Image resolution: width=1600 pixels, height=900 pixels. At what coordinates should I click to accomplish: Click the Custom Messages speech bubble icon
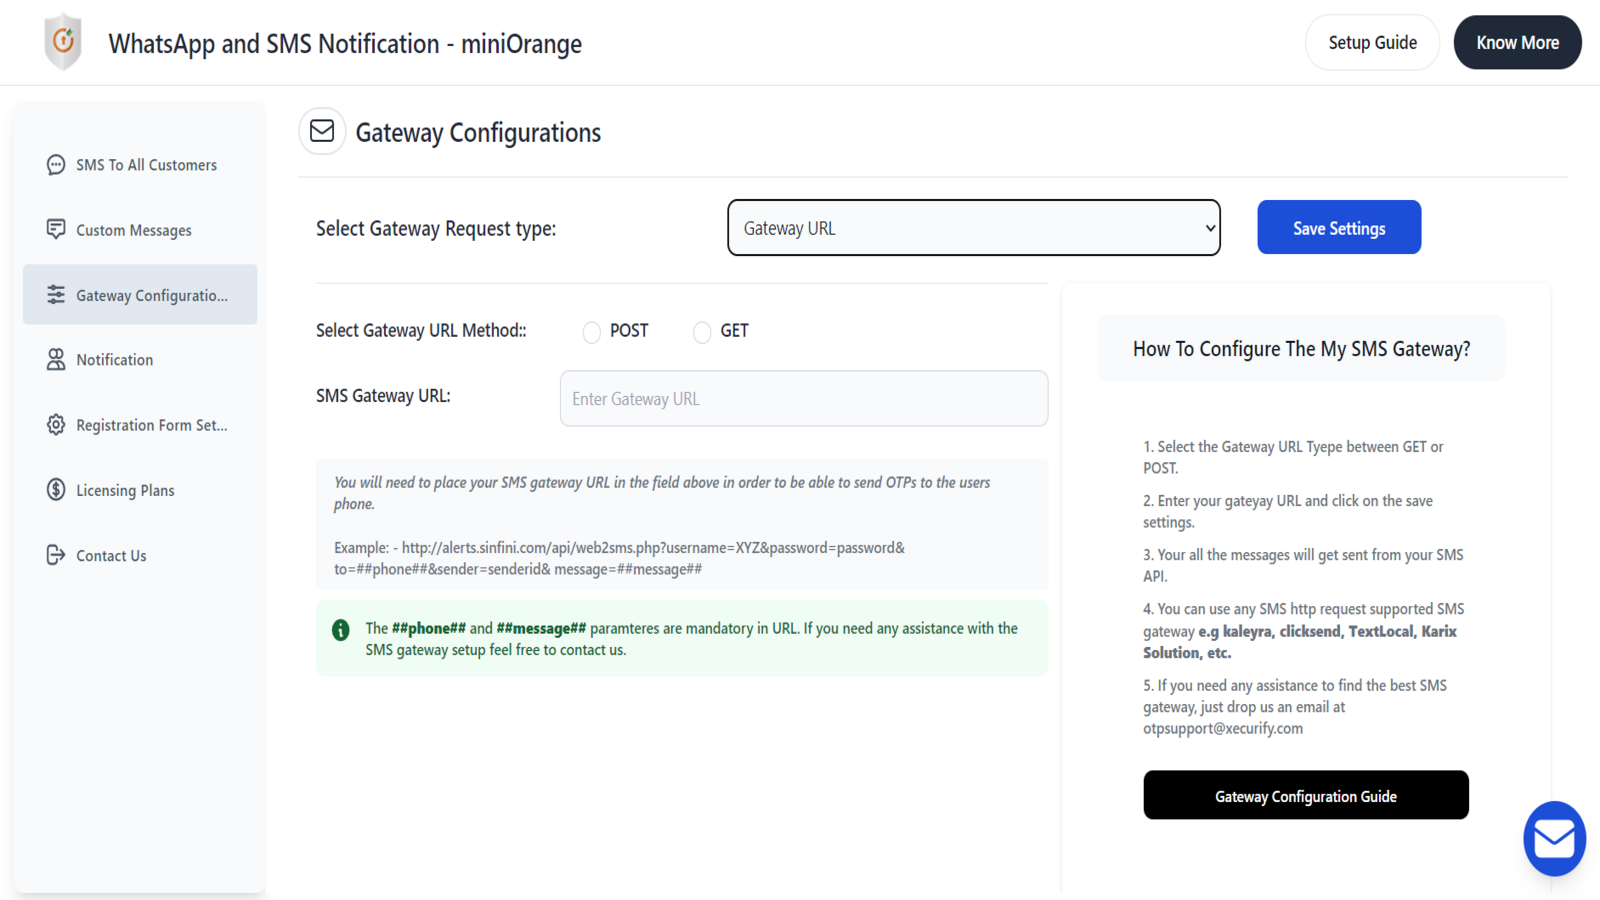[55, 229]
